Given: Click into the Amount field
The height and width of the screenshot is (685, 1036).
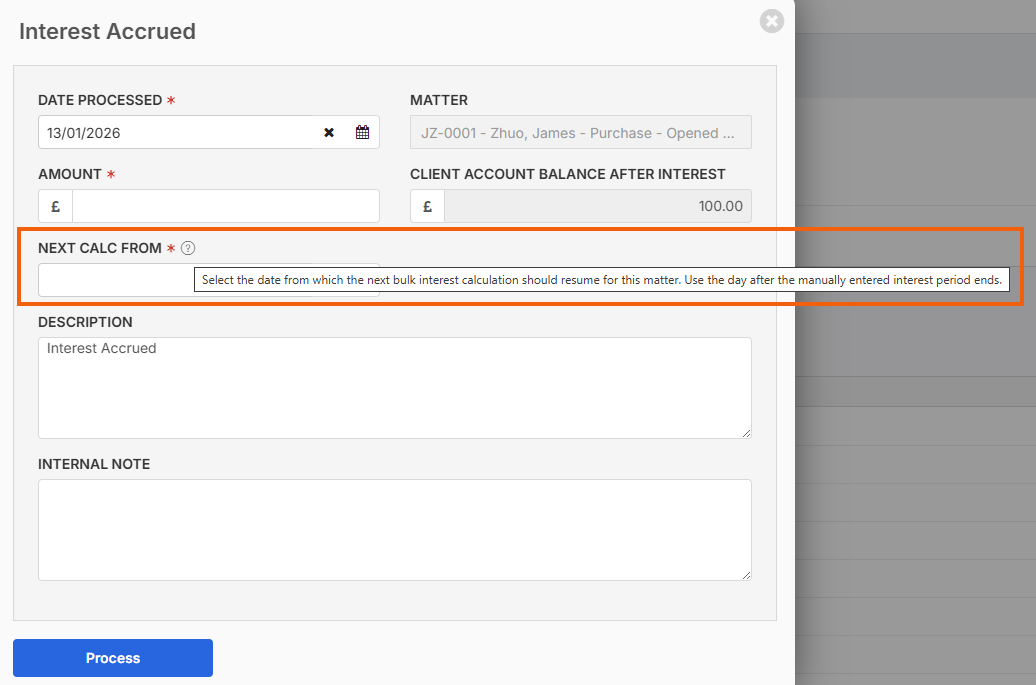Looking at the screenshot, I should point(225,207).
